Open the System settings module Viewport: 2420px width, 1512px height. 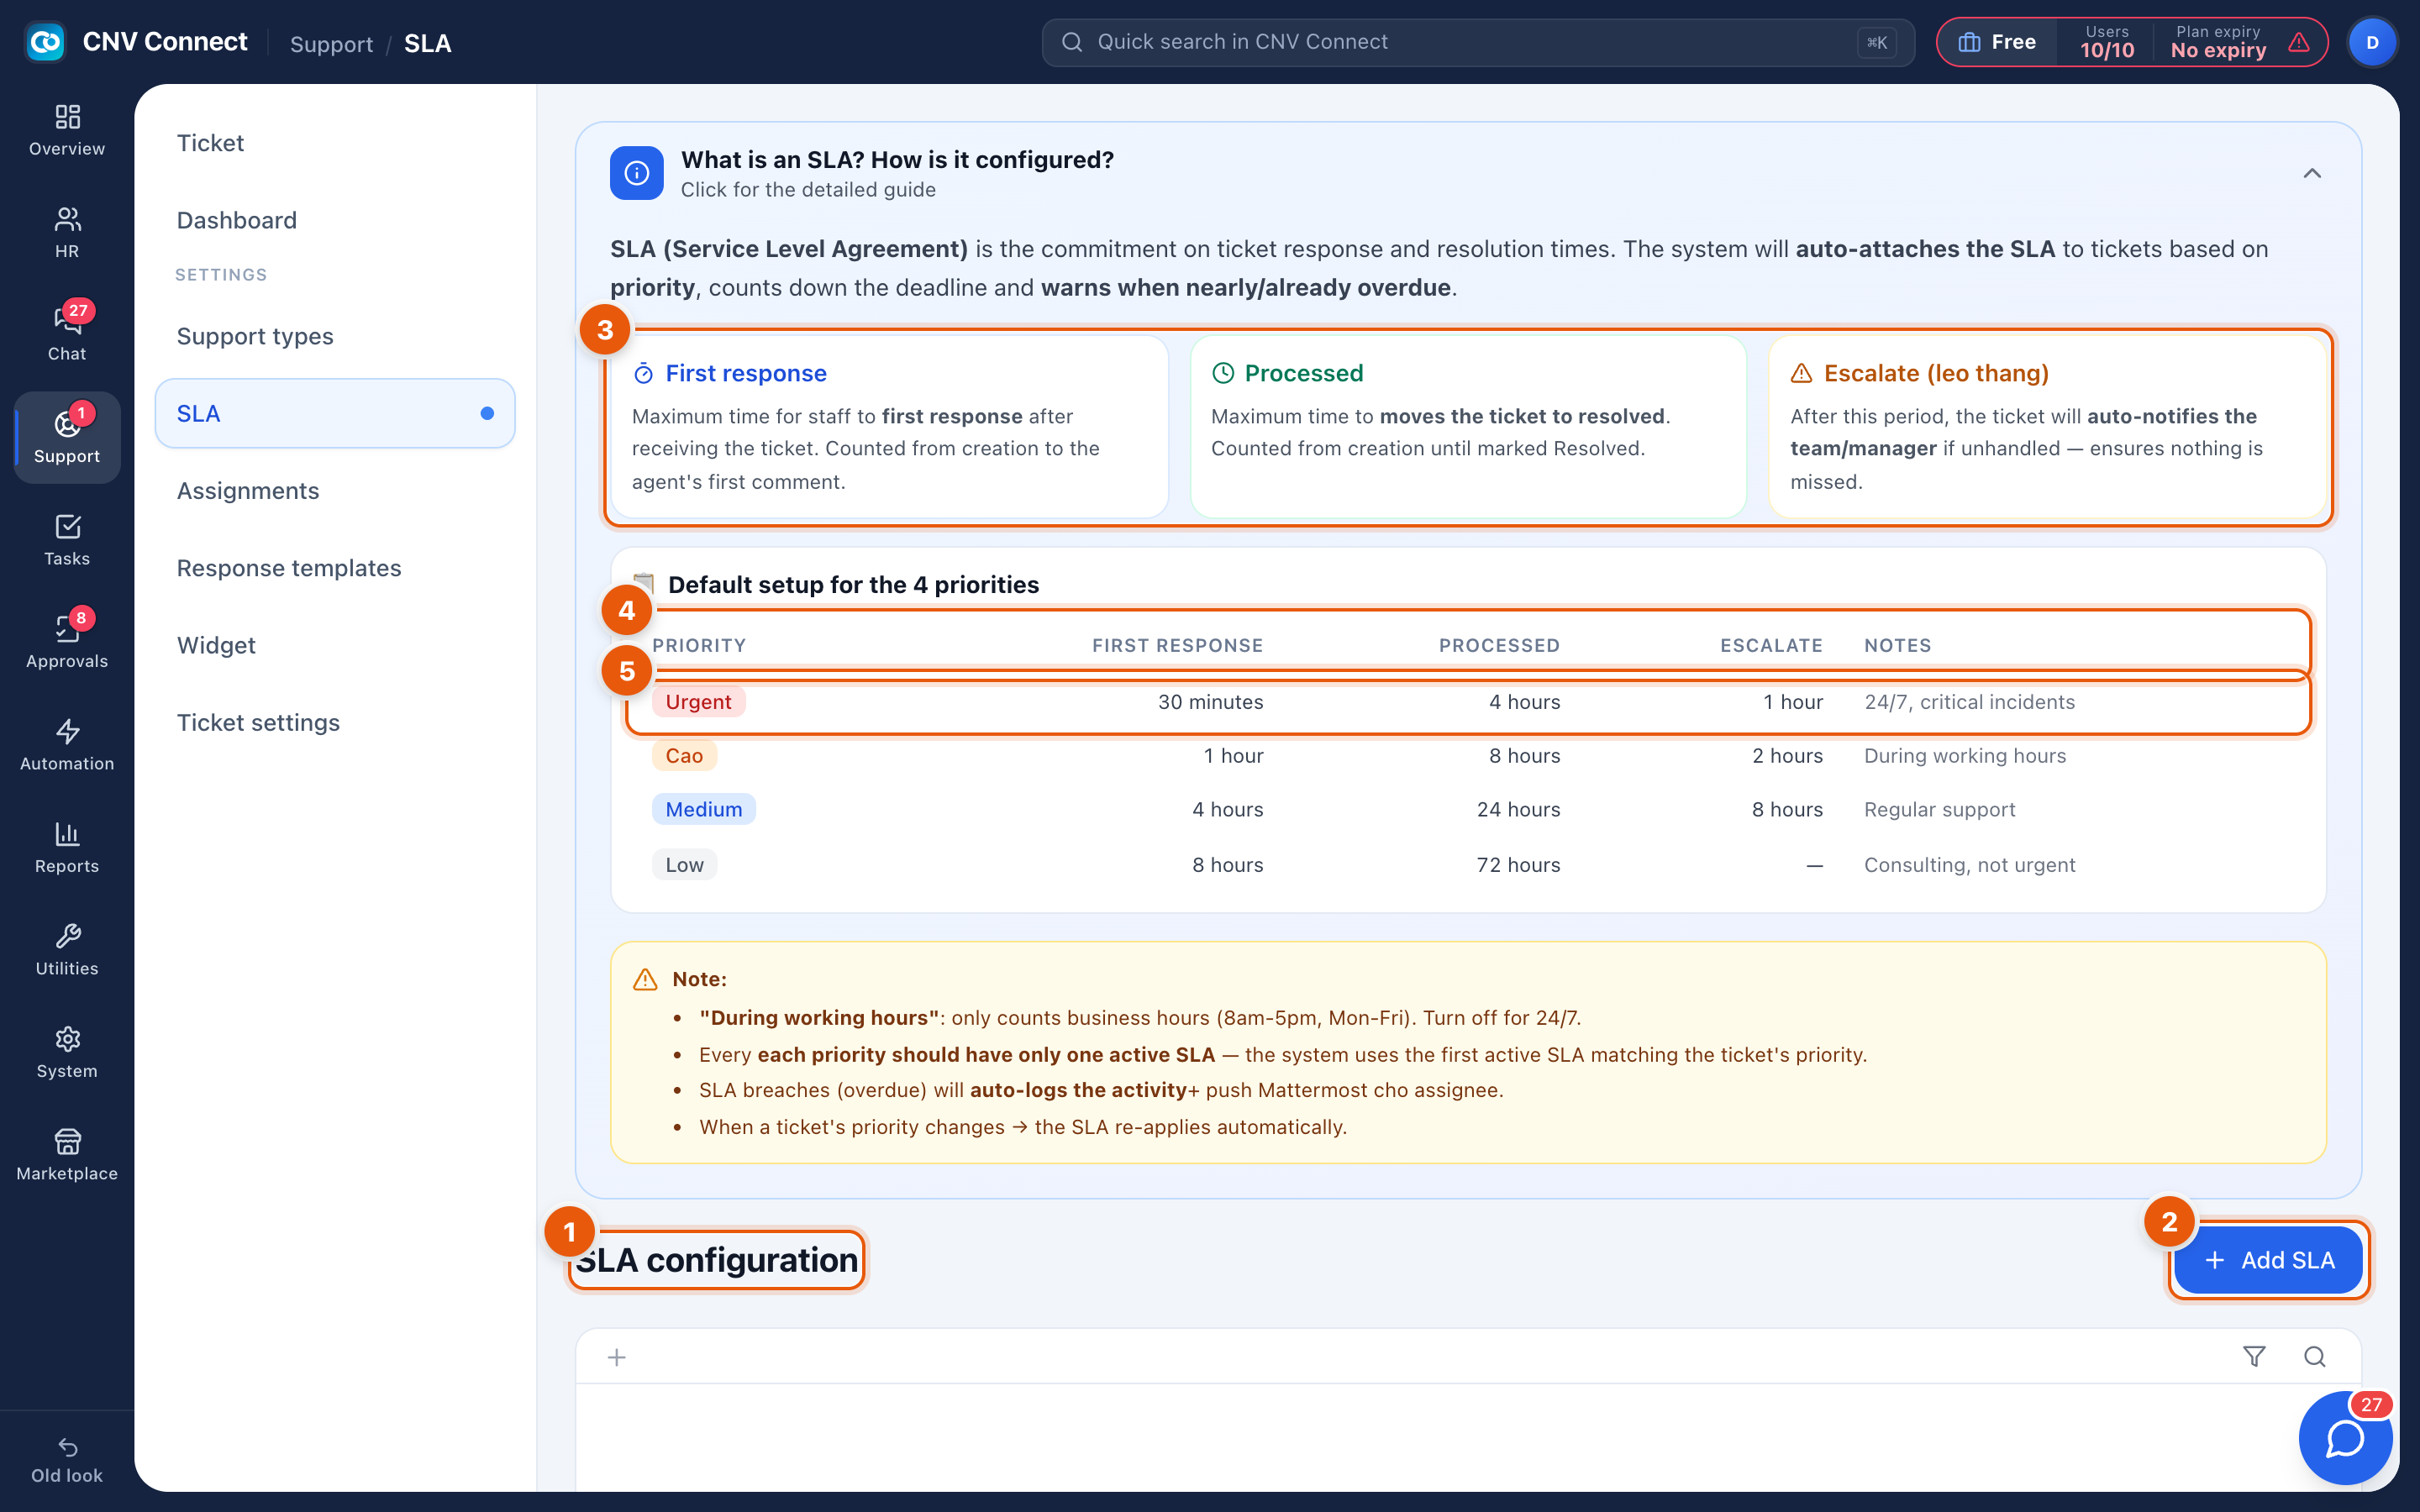pyautogui.click(x=67, y=1052)
